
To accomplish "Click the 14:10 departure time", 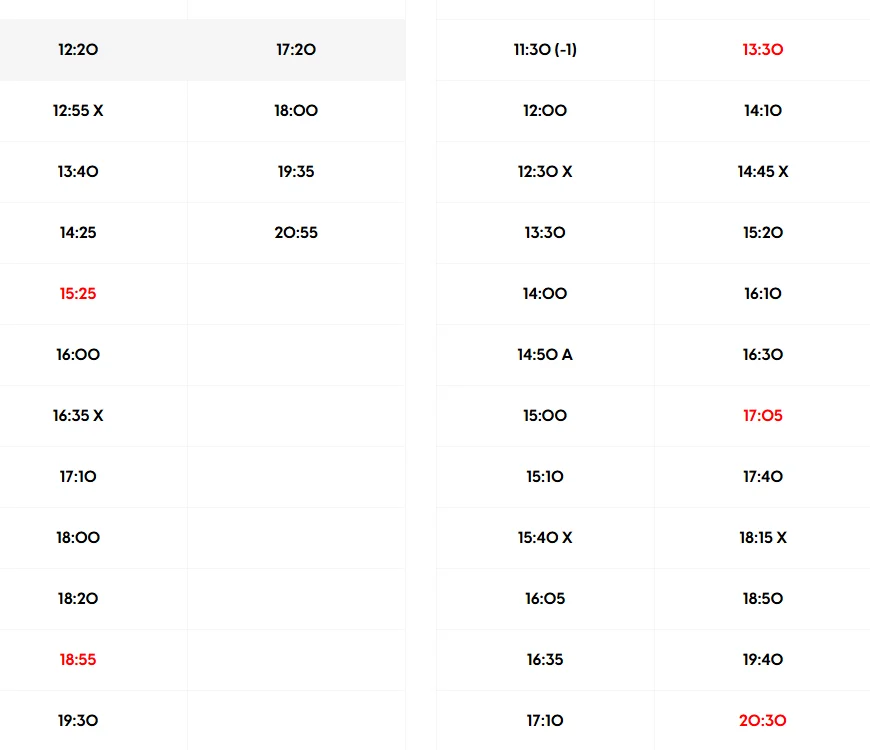I will 763,111.
